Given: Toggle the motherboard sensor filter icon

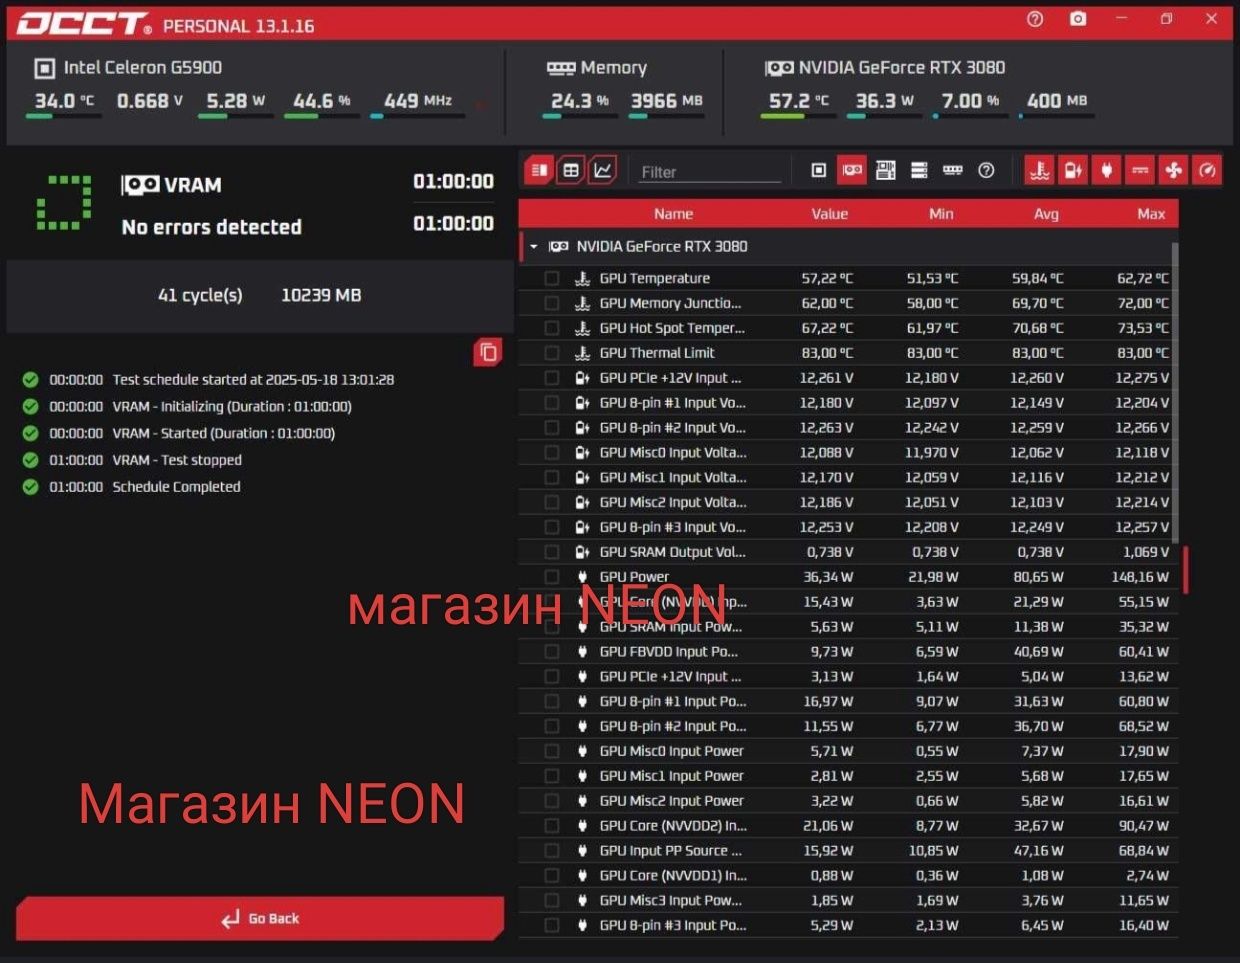Looking at the screenshot, I should pos(885,171).
